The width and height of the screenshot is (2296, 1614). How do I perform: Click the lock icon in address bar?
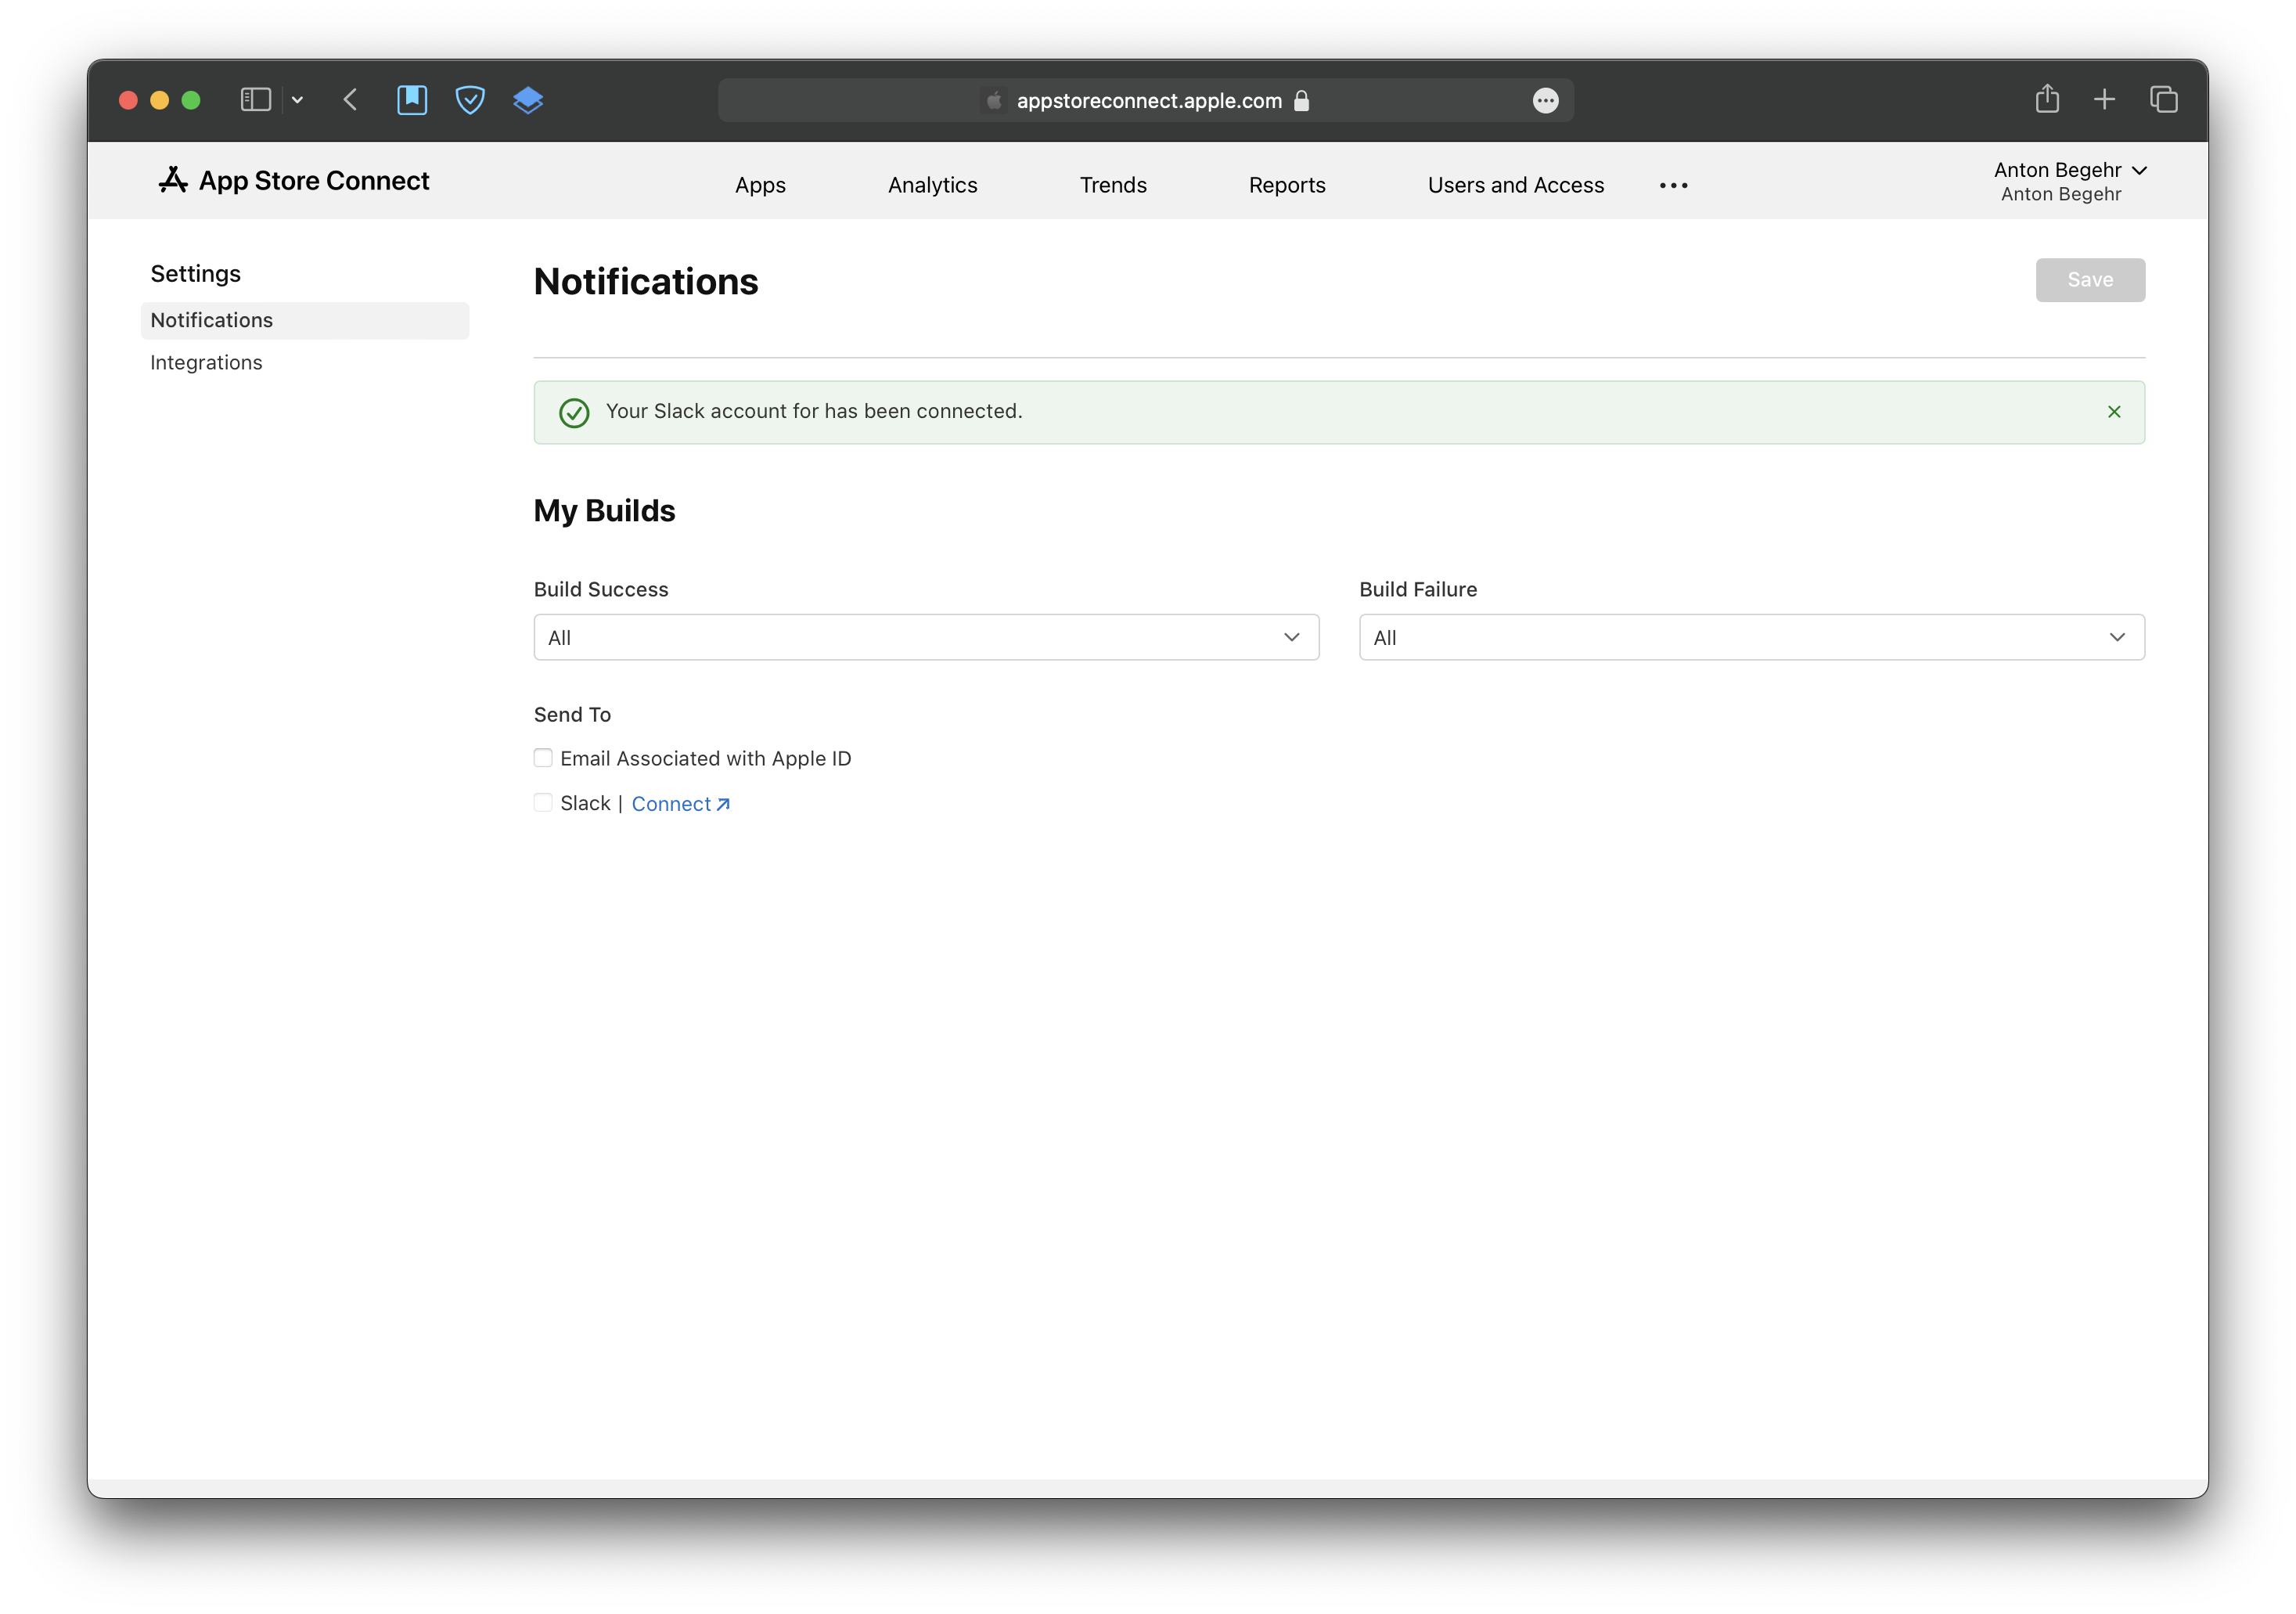point(1301,101)
